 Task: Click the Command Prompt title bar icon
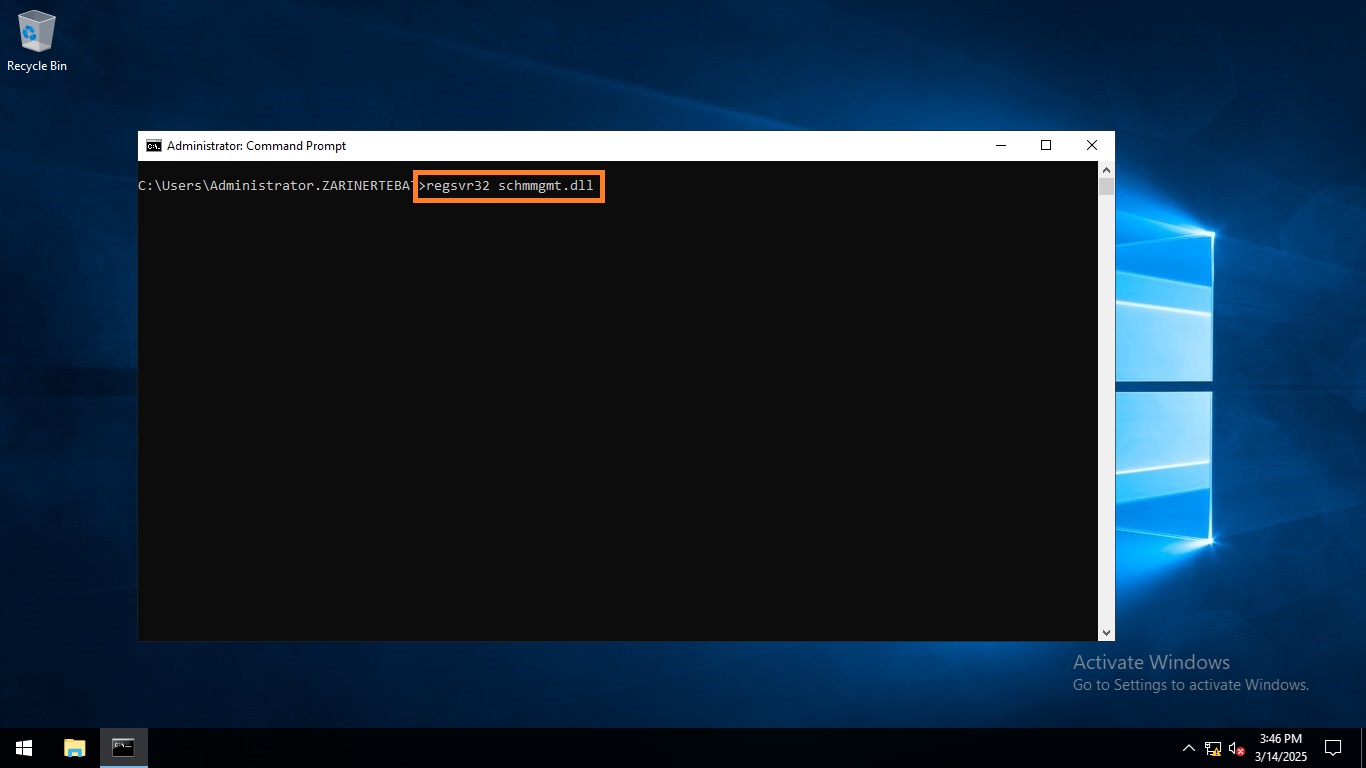point(153,146)
